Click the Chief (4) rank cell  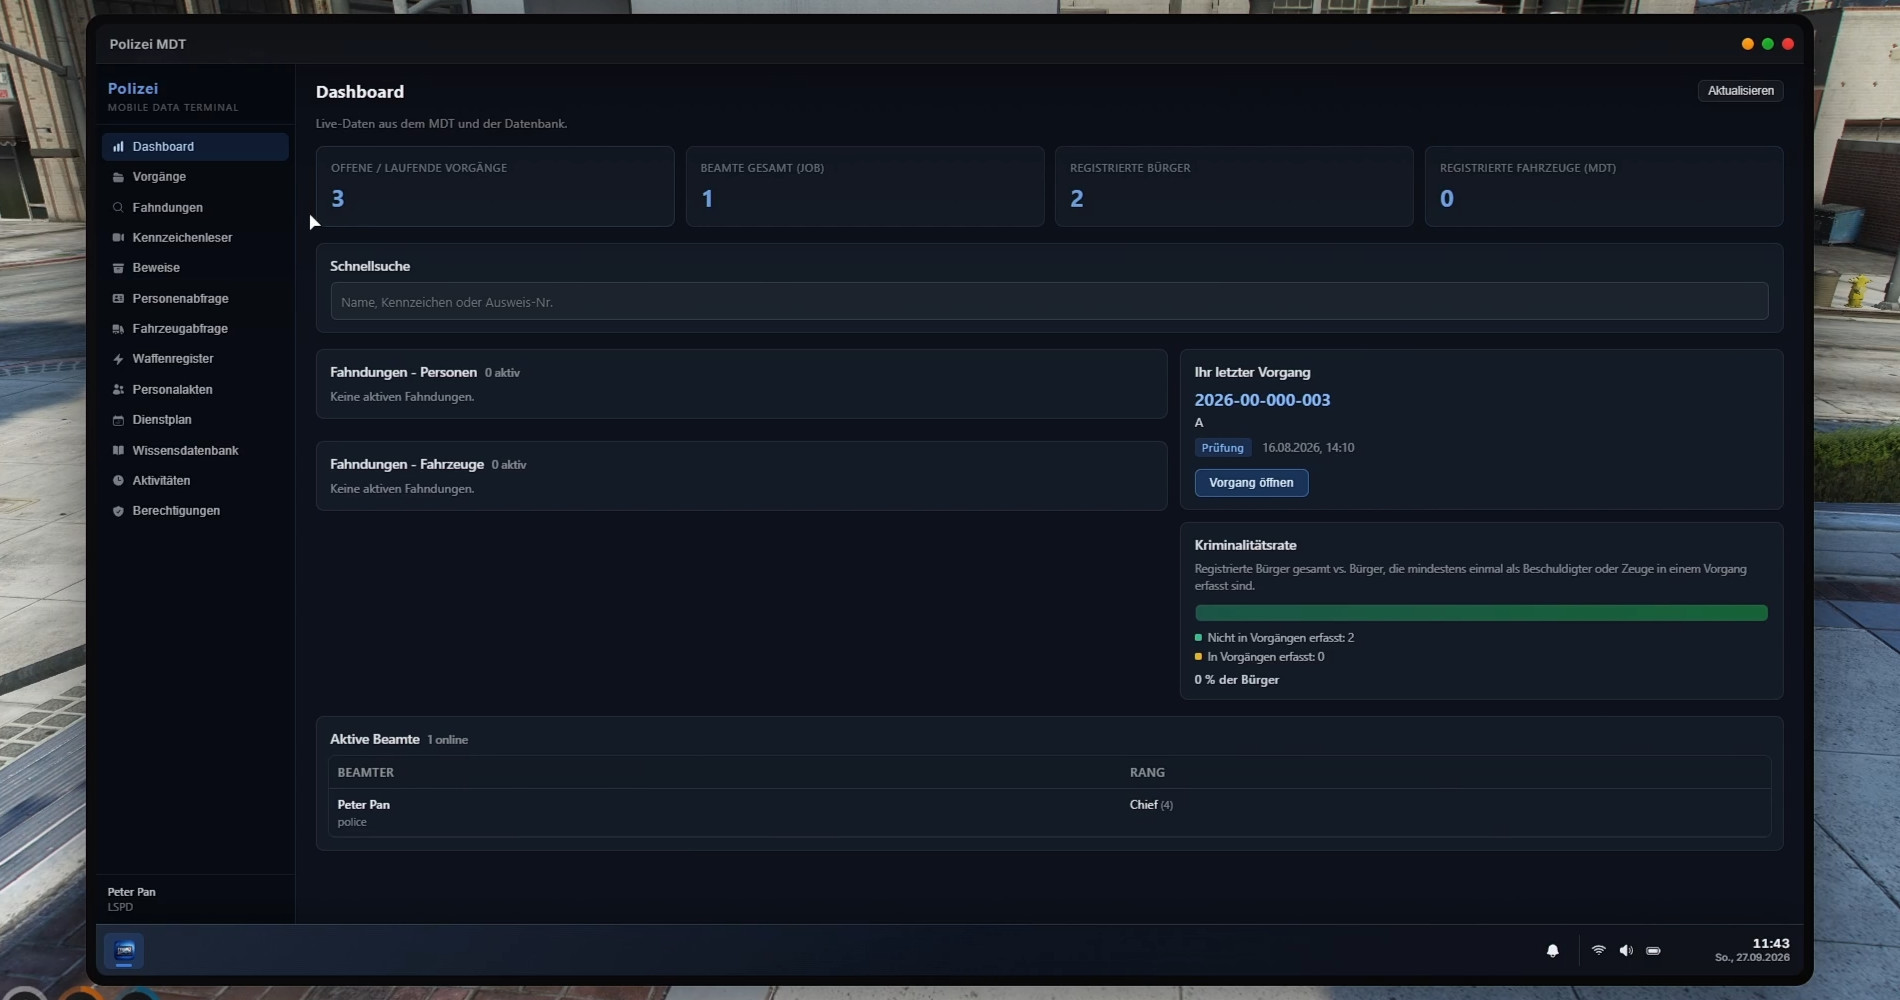coord(1151,805)
